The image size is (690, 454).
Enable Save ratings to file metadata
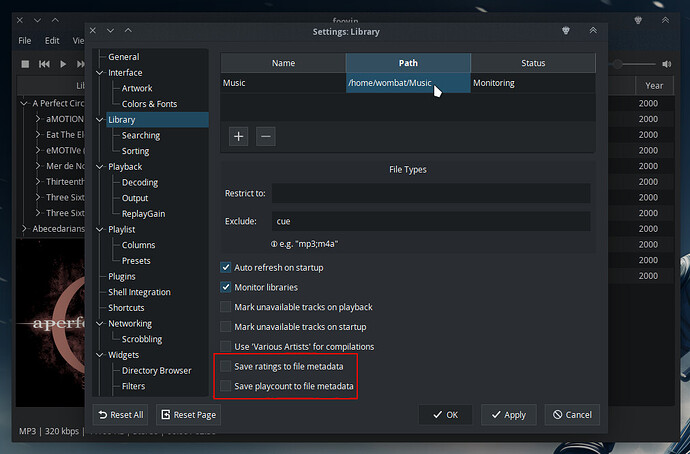[226, 366]
